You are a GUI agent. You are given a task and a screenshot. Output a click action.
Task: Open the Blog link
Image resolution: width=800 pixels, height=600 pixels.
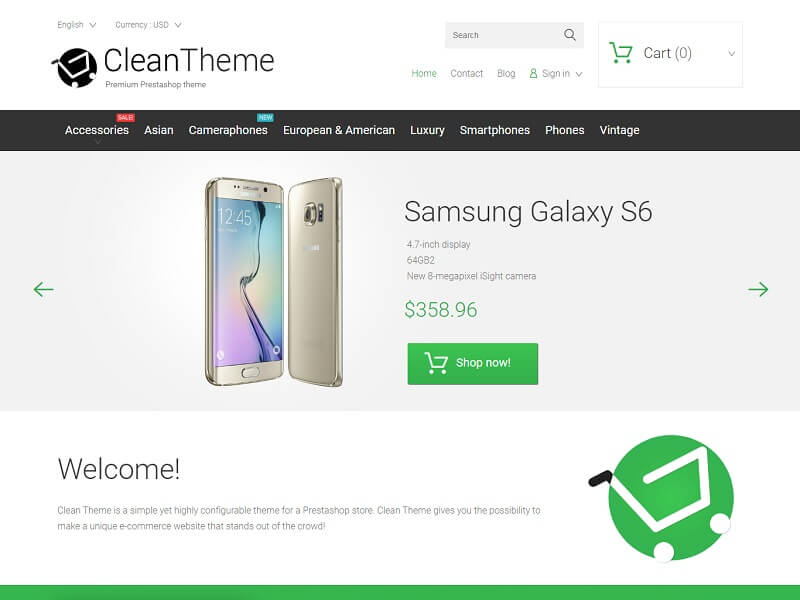pos(506,73)
